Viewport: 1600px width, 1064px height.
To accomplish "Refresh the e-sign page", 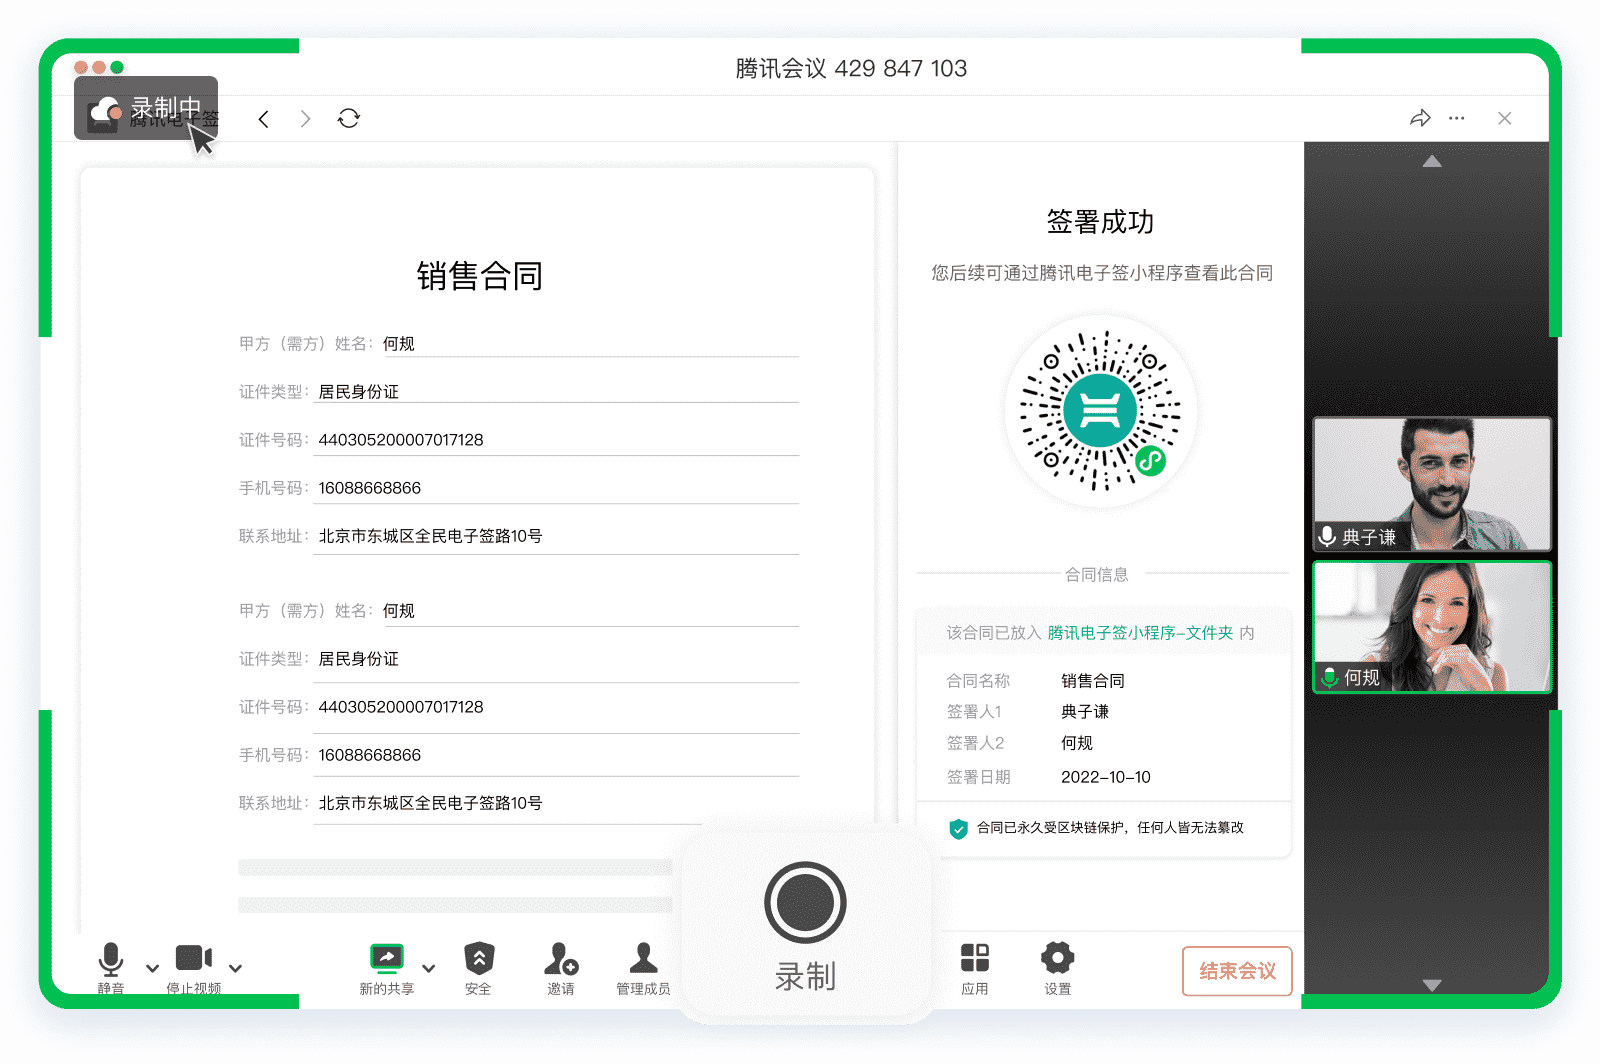I will pos(349,118).
